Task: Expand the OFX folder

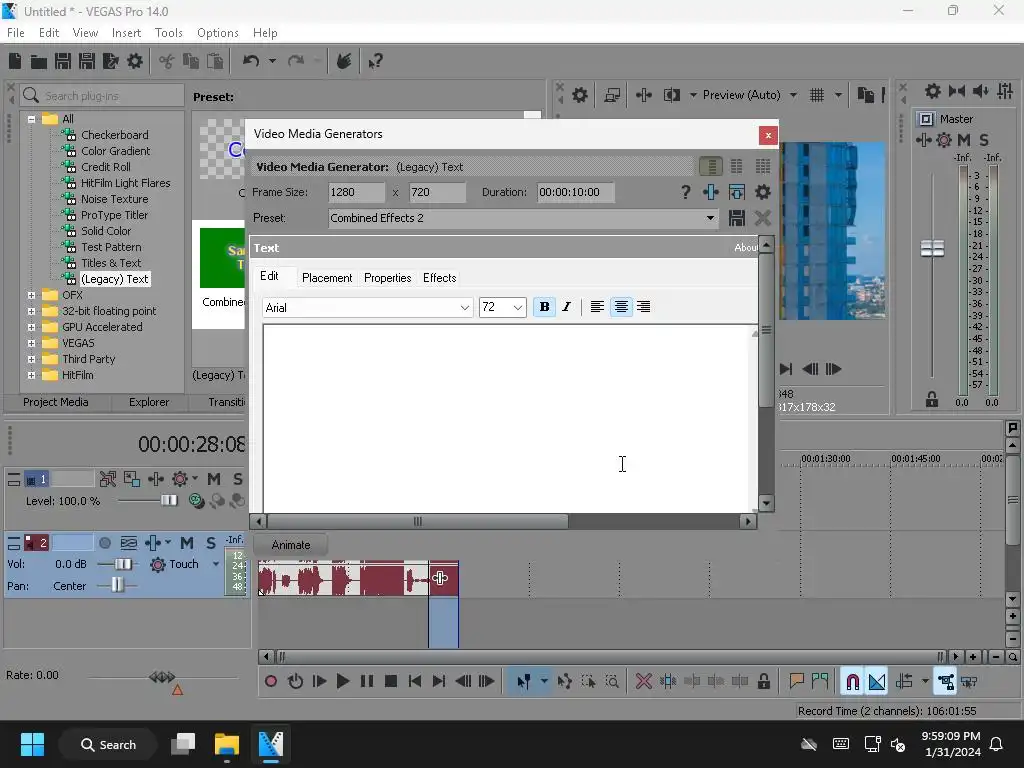Action: point(31,295)
